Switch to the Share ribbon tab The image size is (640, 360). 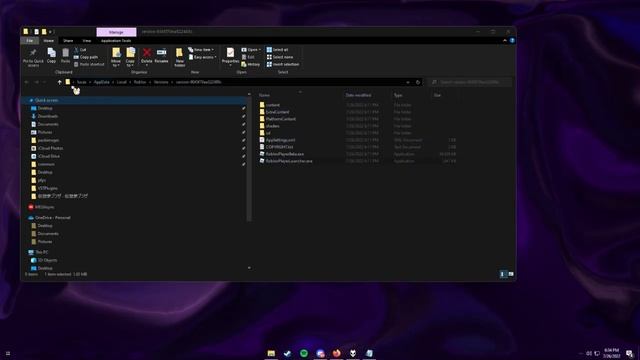pyautogui.click(x=68, y=41)
